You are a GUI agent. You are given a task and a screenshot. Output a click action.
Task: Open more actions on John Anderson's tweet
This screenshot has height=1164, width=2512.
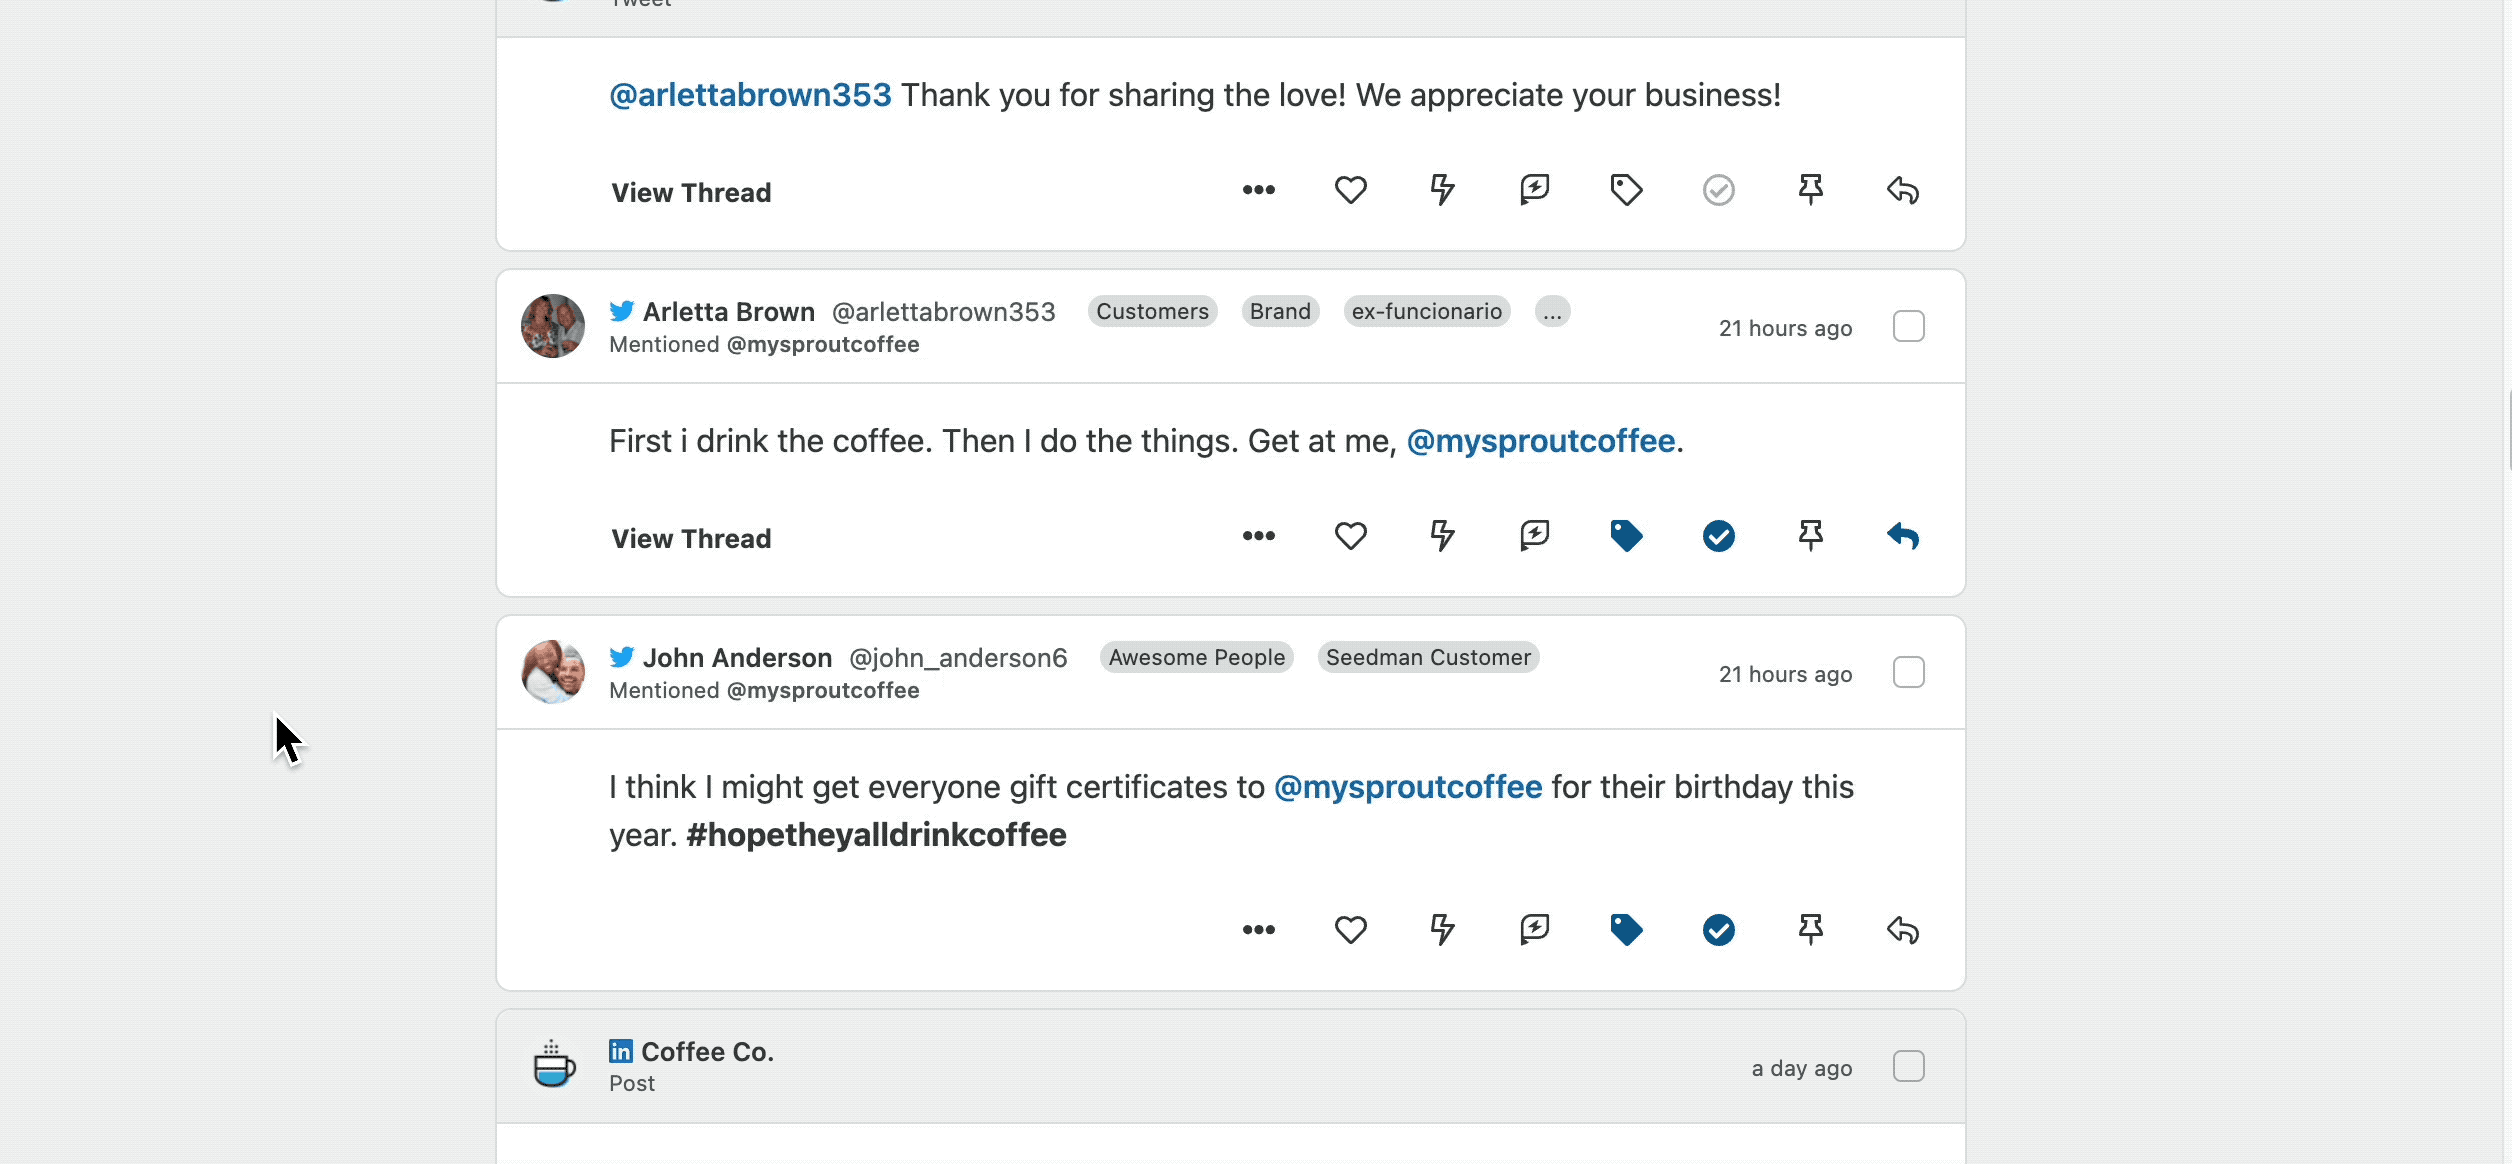(1258, 930)
